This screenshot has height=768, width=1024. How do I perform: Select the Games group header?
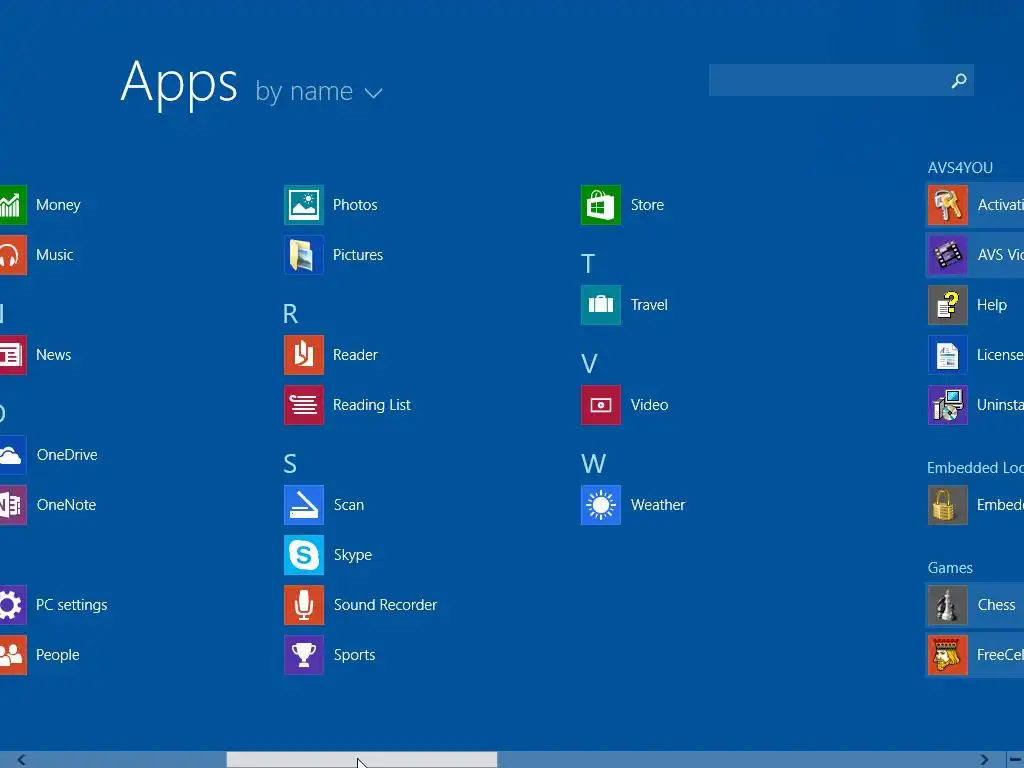(950, 568)
